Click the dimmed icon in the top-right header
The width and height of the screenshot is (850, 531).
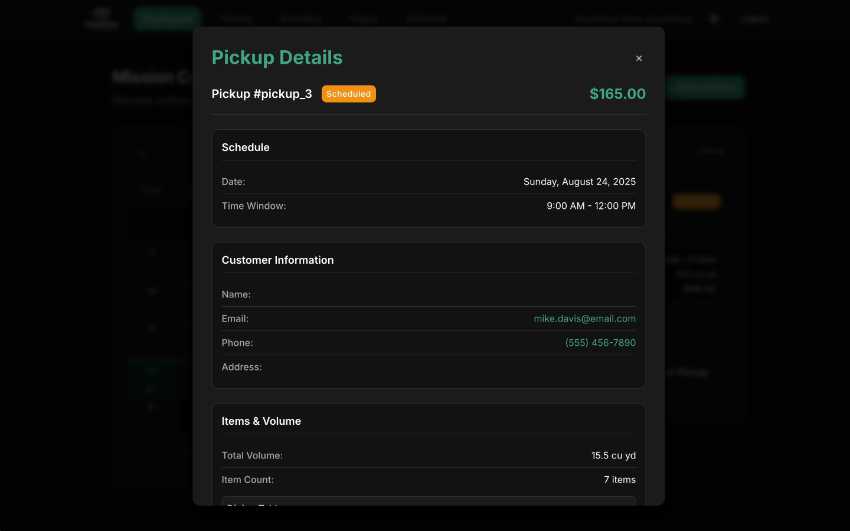pos(714,18)
